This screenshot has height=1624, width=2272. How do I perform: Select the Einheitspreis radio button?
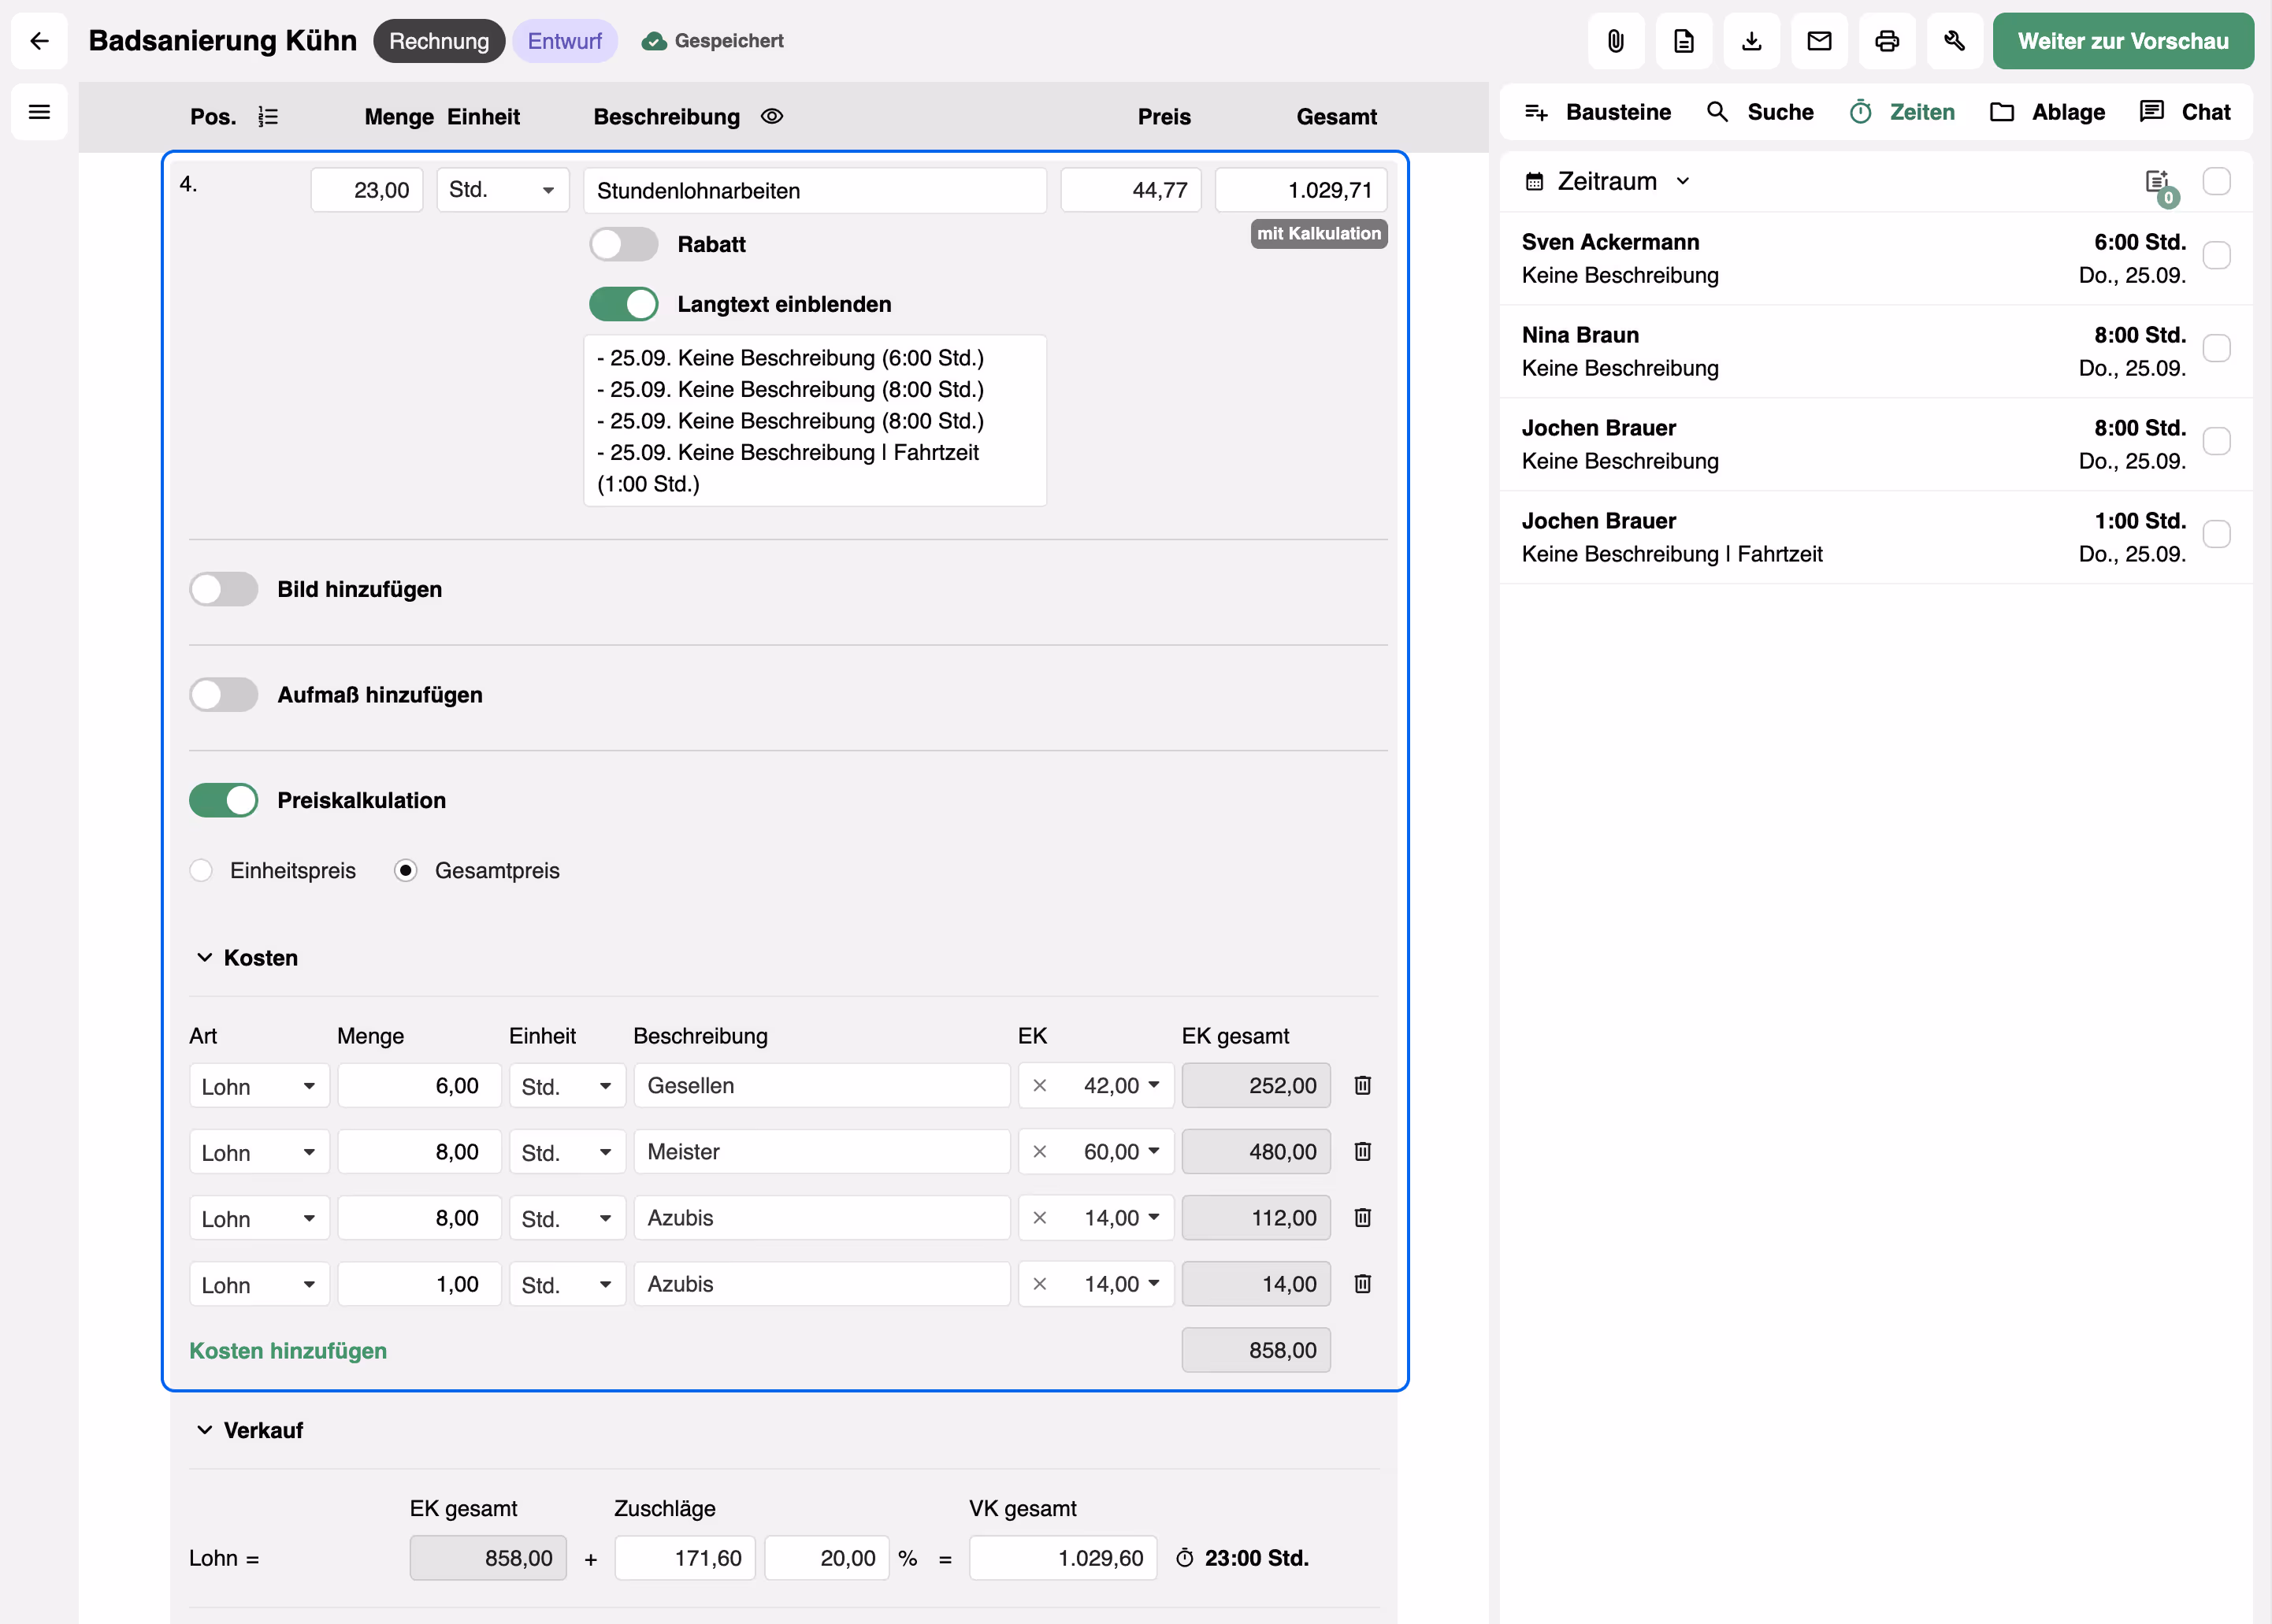201,870
